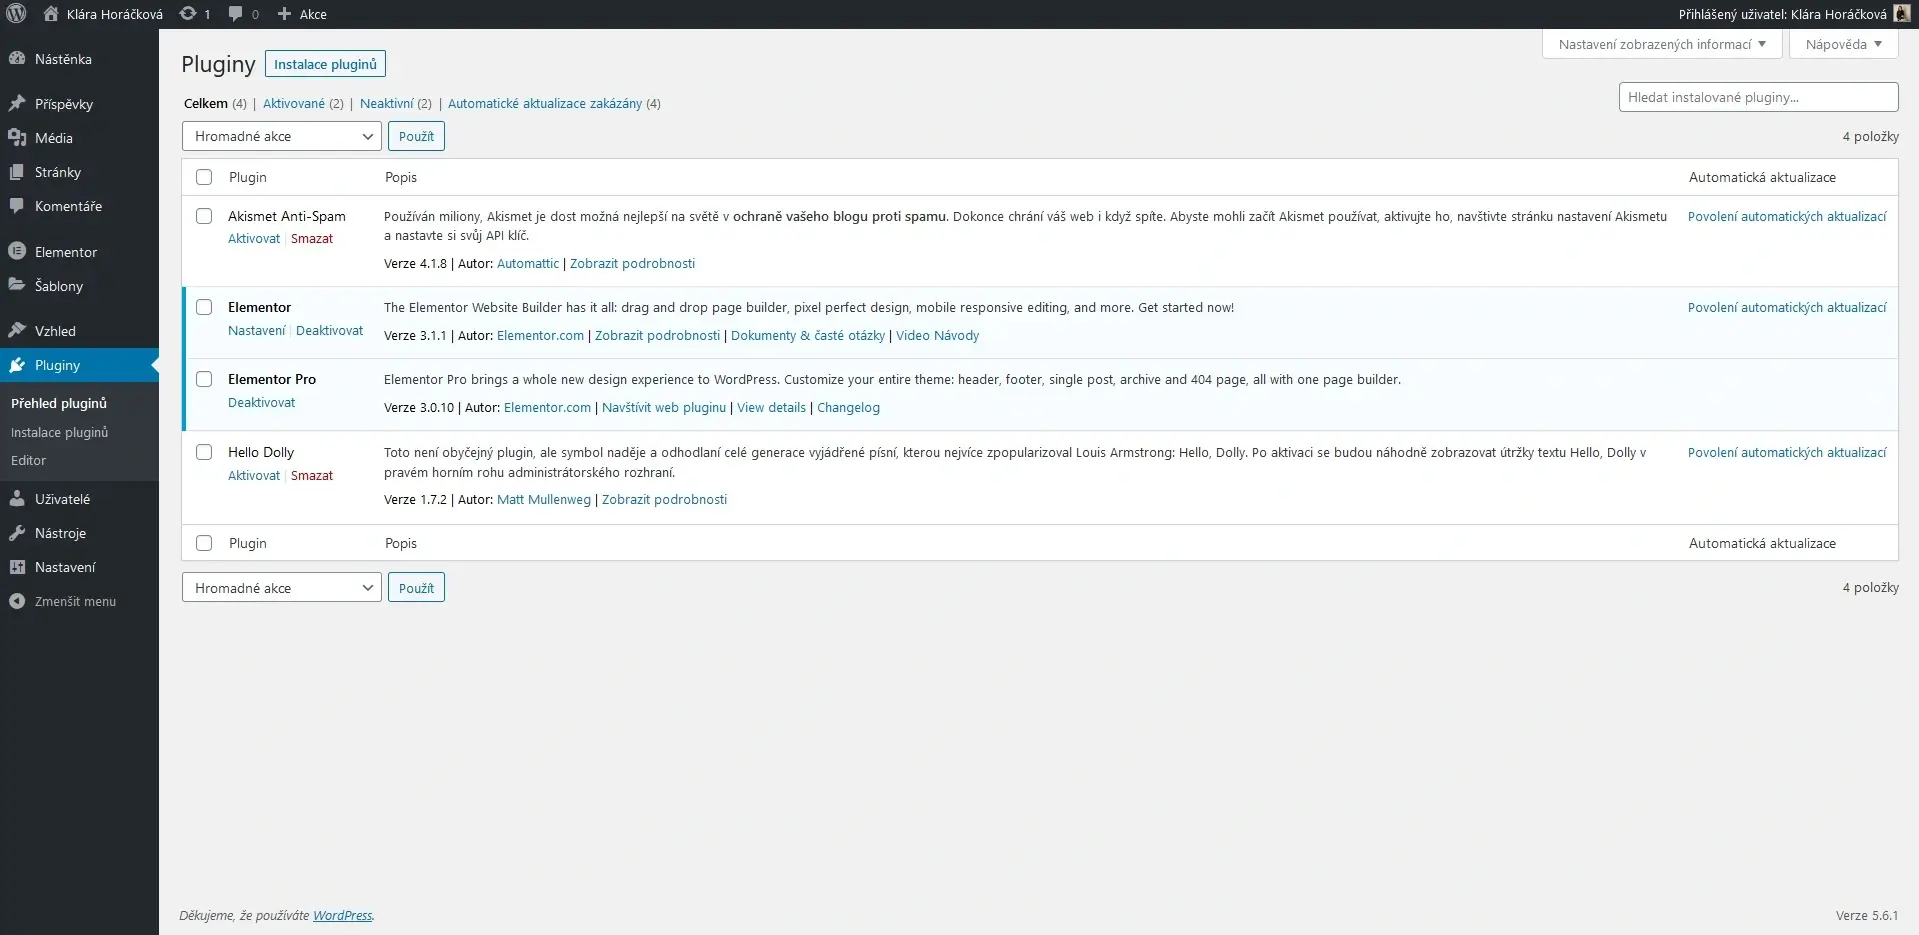Focus the Hledat instalované pluginy search field

[1758, 97]
